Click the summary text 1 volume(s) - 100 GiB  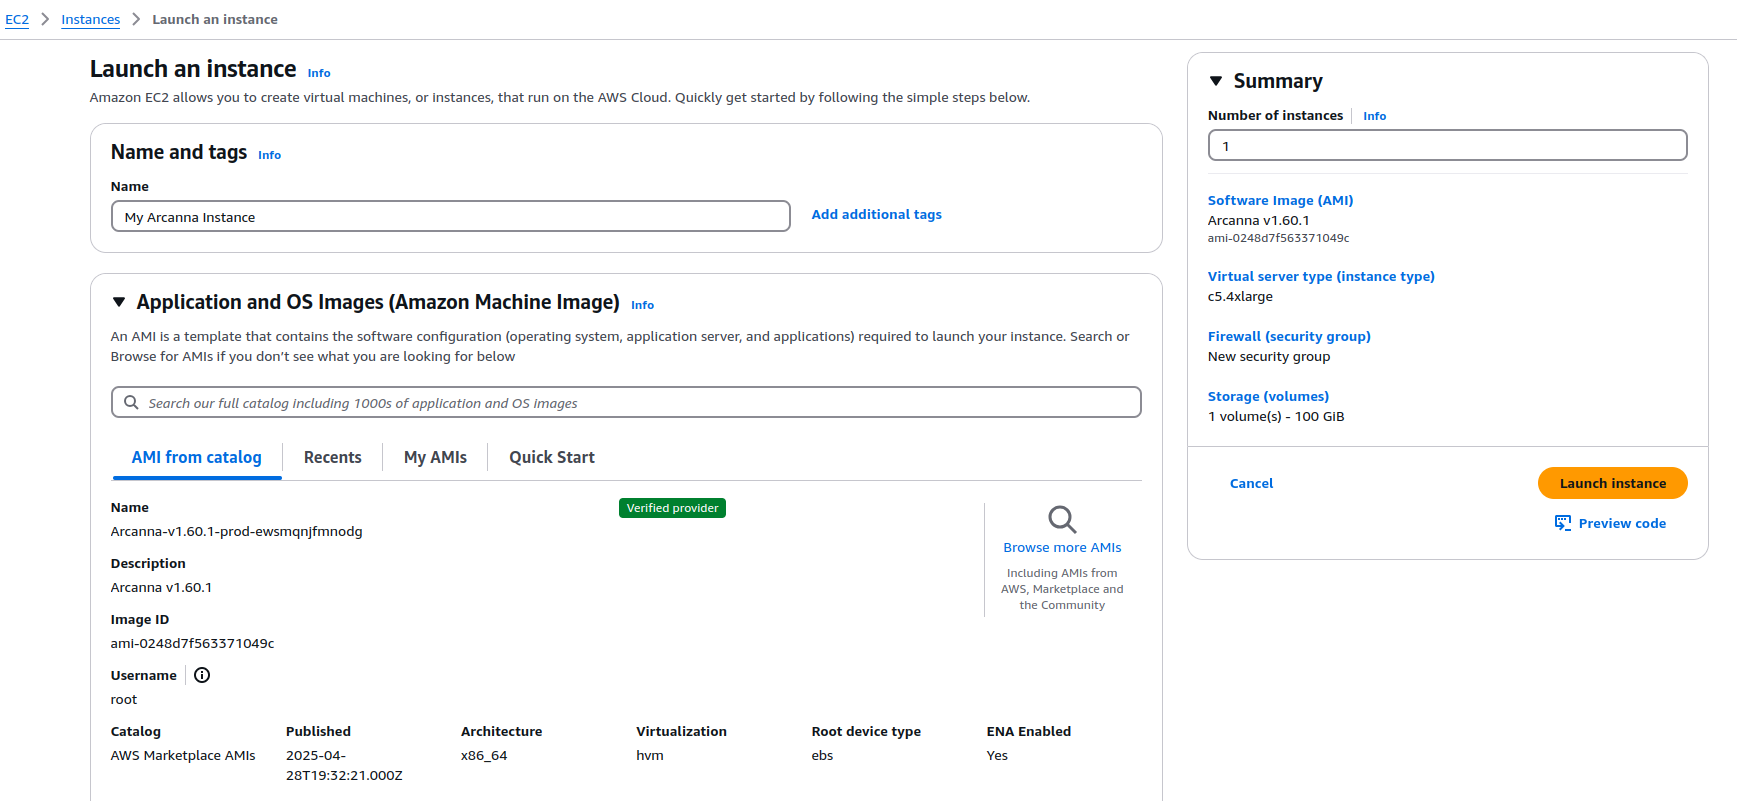click(1276, 416)
